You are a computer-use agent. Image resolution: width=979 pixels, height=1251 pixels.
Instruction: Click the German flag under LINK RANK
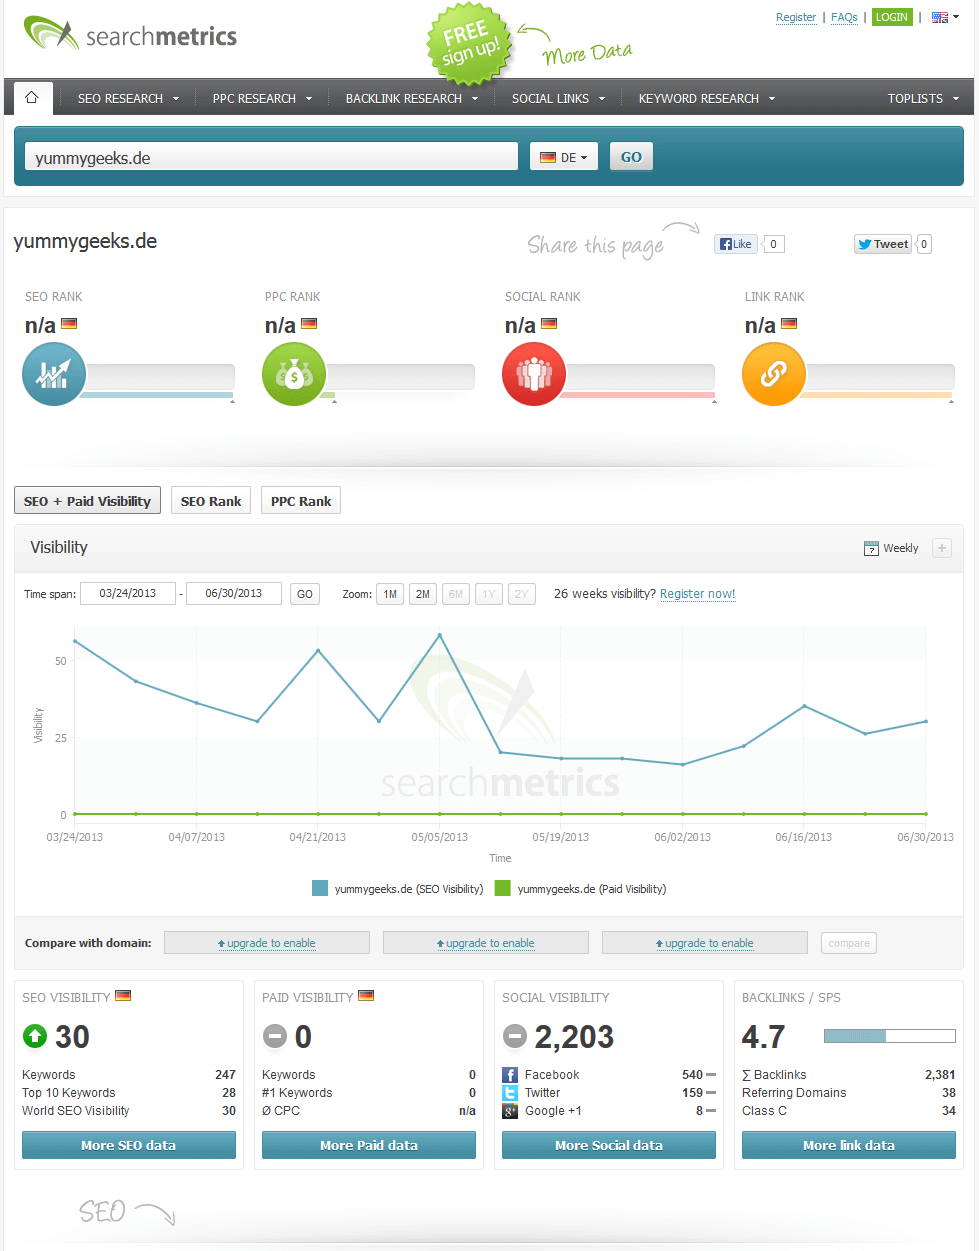(789, 324)
